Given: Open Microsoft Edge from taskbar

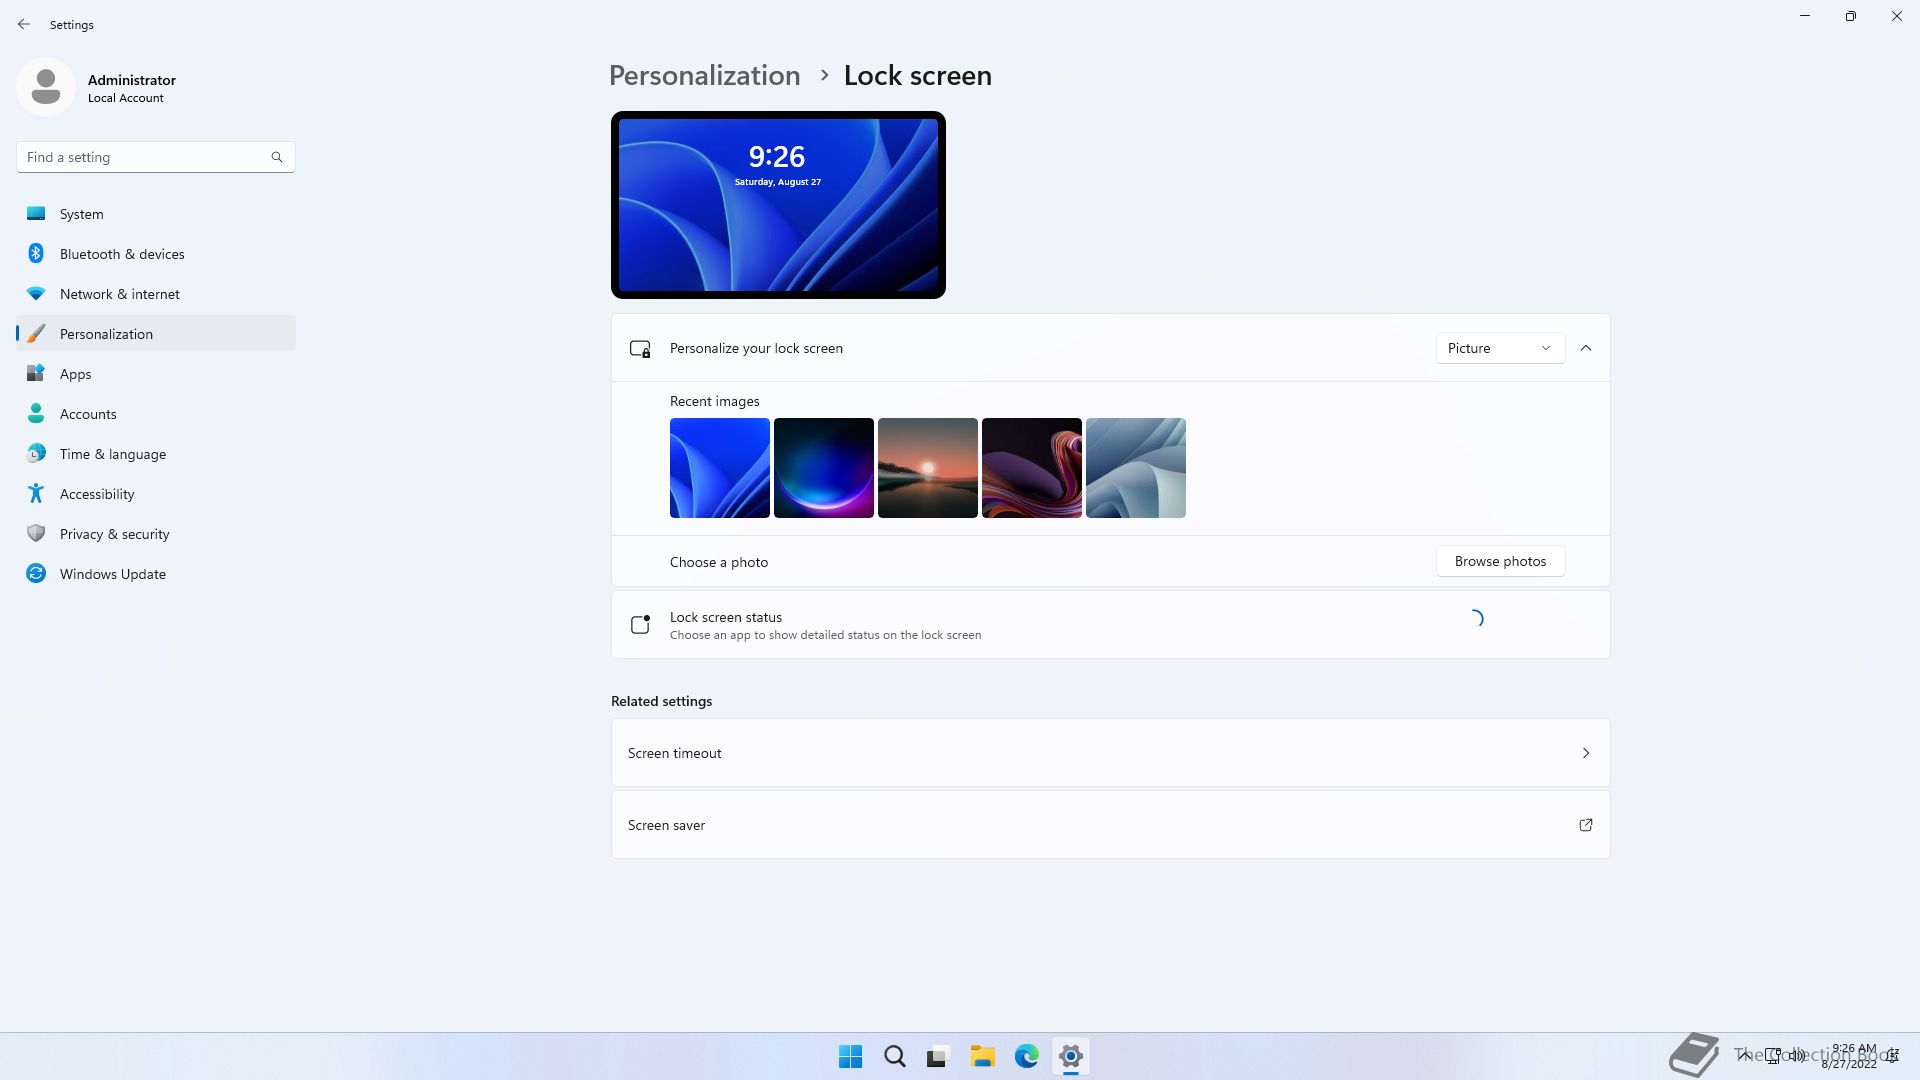Looking at the screenshot, I should click(1026, 1056).
